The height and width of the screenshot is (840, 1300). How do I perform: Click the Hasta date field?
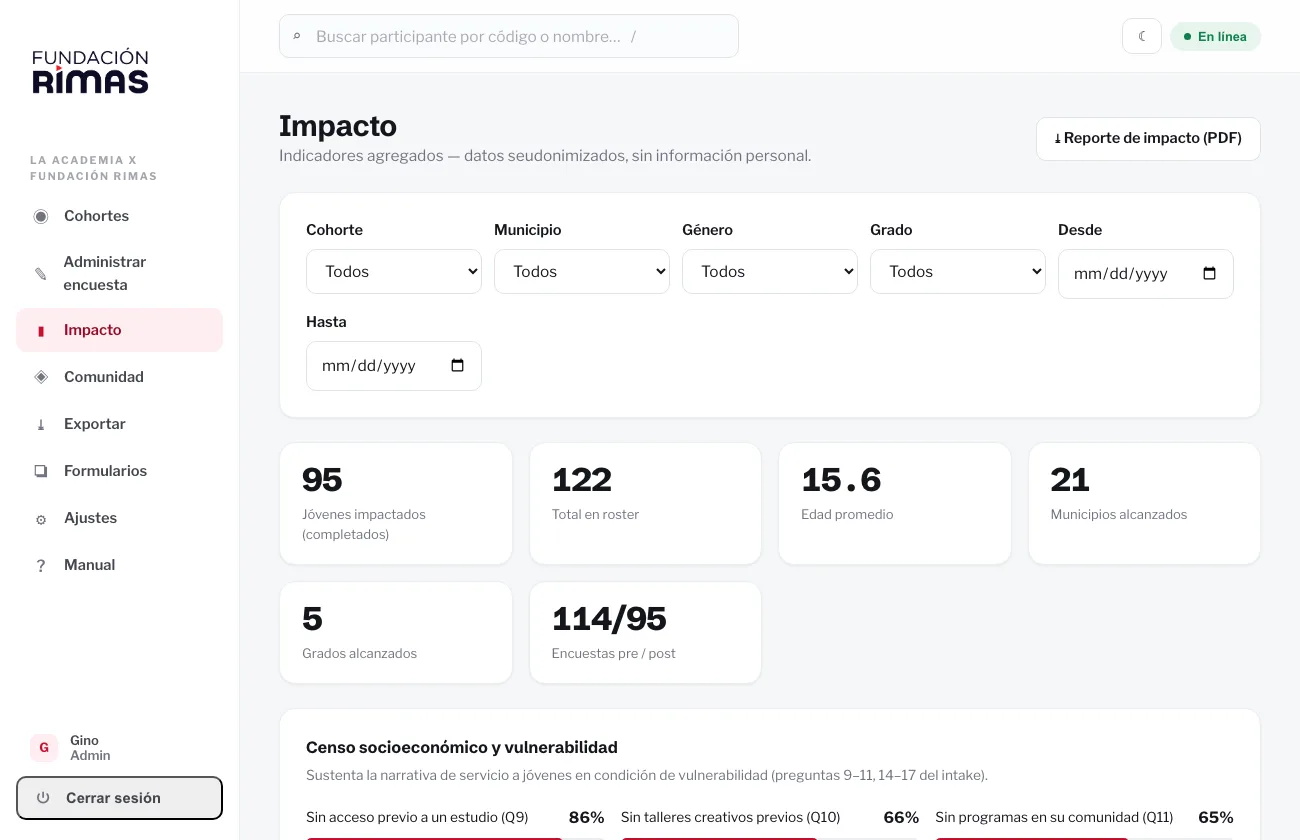(x=394, y=366)
